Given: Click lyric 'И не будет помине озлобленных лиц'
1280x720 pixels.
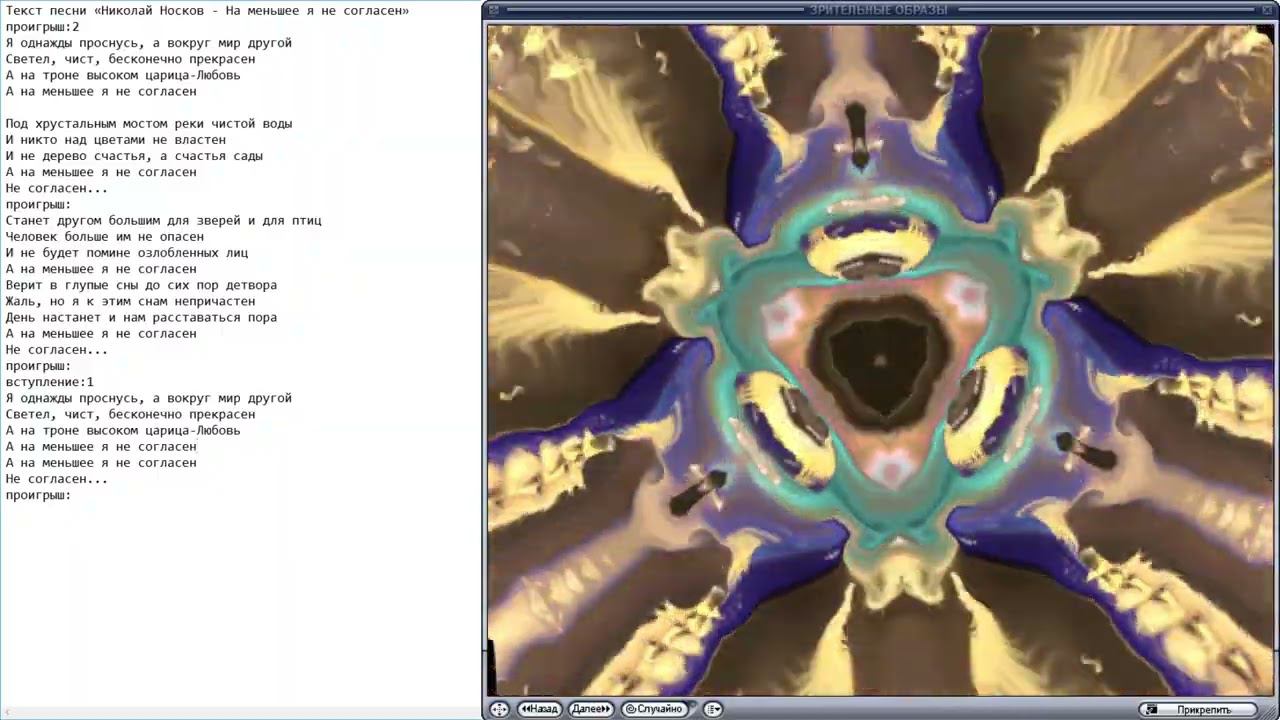Looking at the screenshot, I should click(x=127, y=253).
